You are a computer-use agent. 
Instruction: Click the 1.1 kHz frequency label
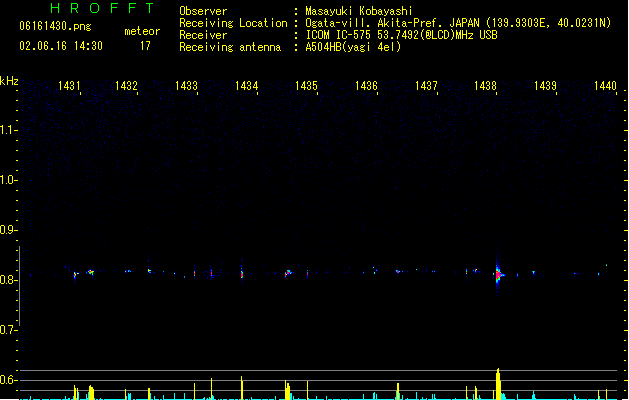(8, 130)
